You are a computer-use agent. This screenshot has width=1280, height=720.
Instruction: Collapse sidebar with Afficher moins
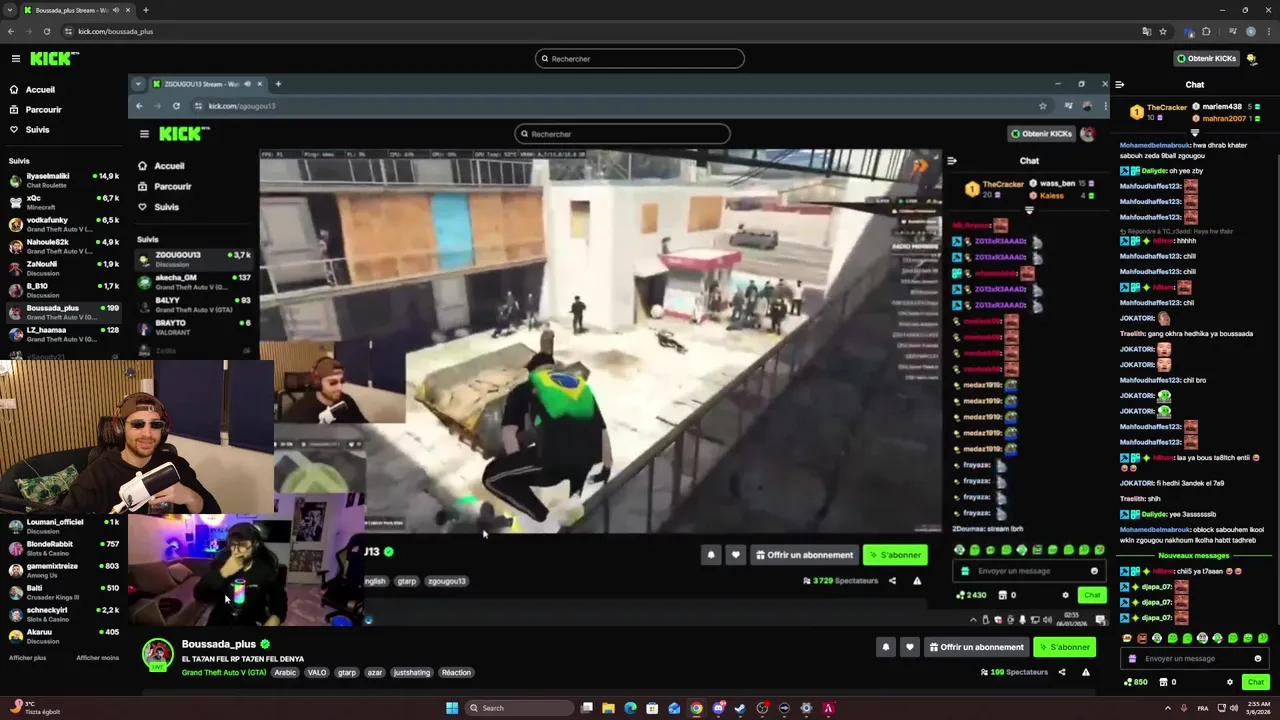pos(97,658)
